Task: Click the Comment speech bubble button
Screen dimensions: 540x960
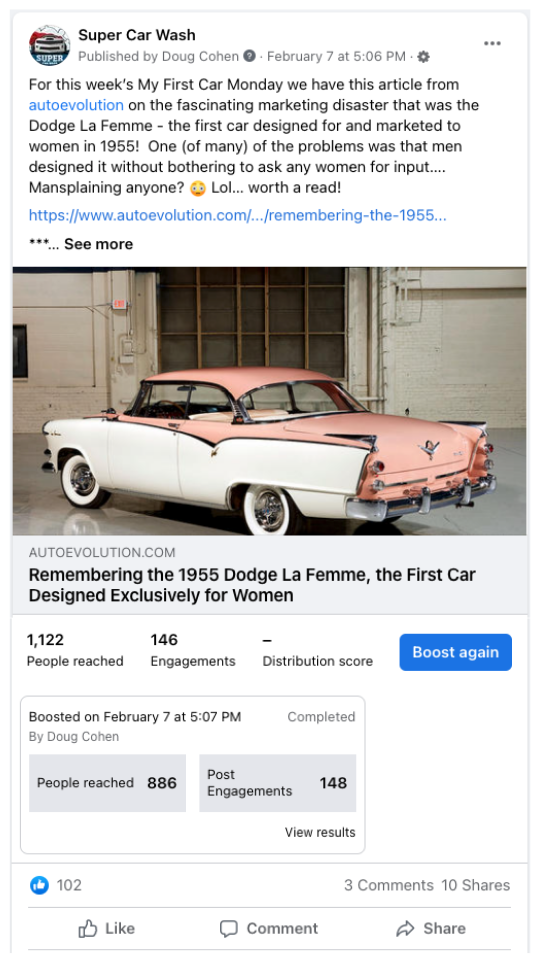Action: [x=269, y=928]
